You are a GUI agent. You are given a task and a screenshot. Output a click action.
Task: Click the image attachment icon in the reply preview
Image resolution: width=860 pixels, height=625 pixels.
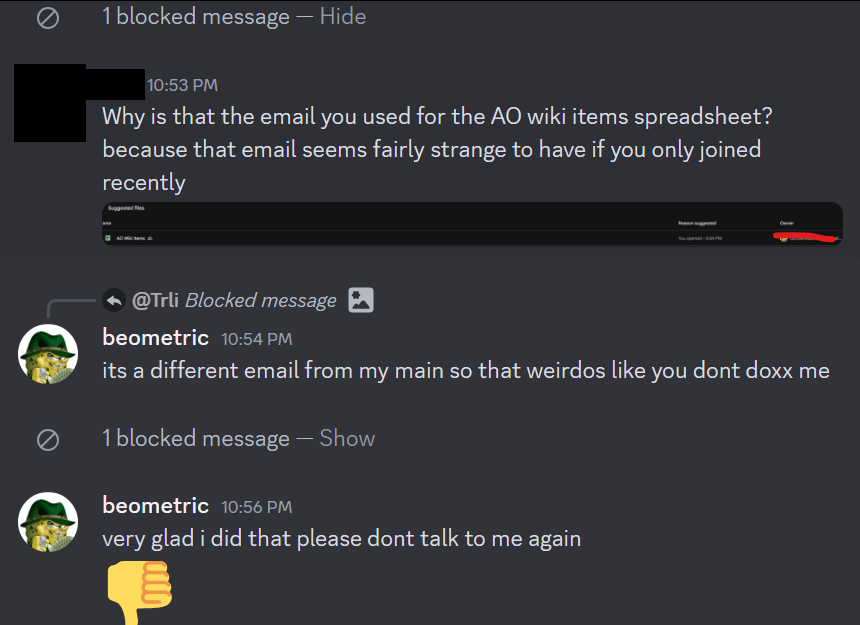pos(360,299)
